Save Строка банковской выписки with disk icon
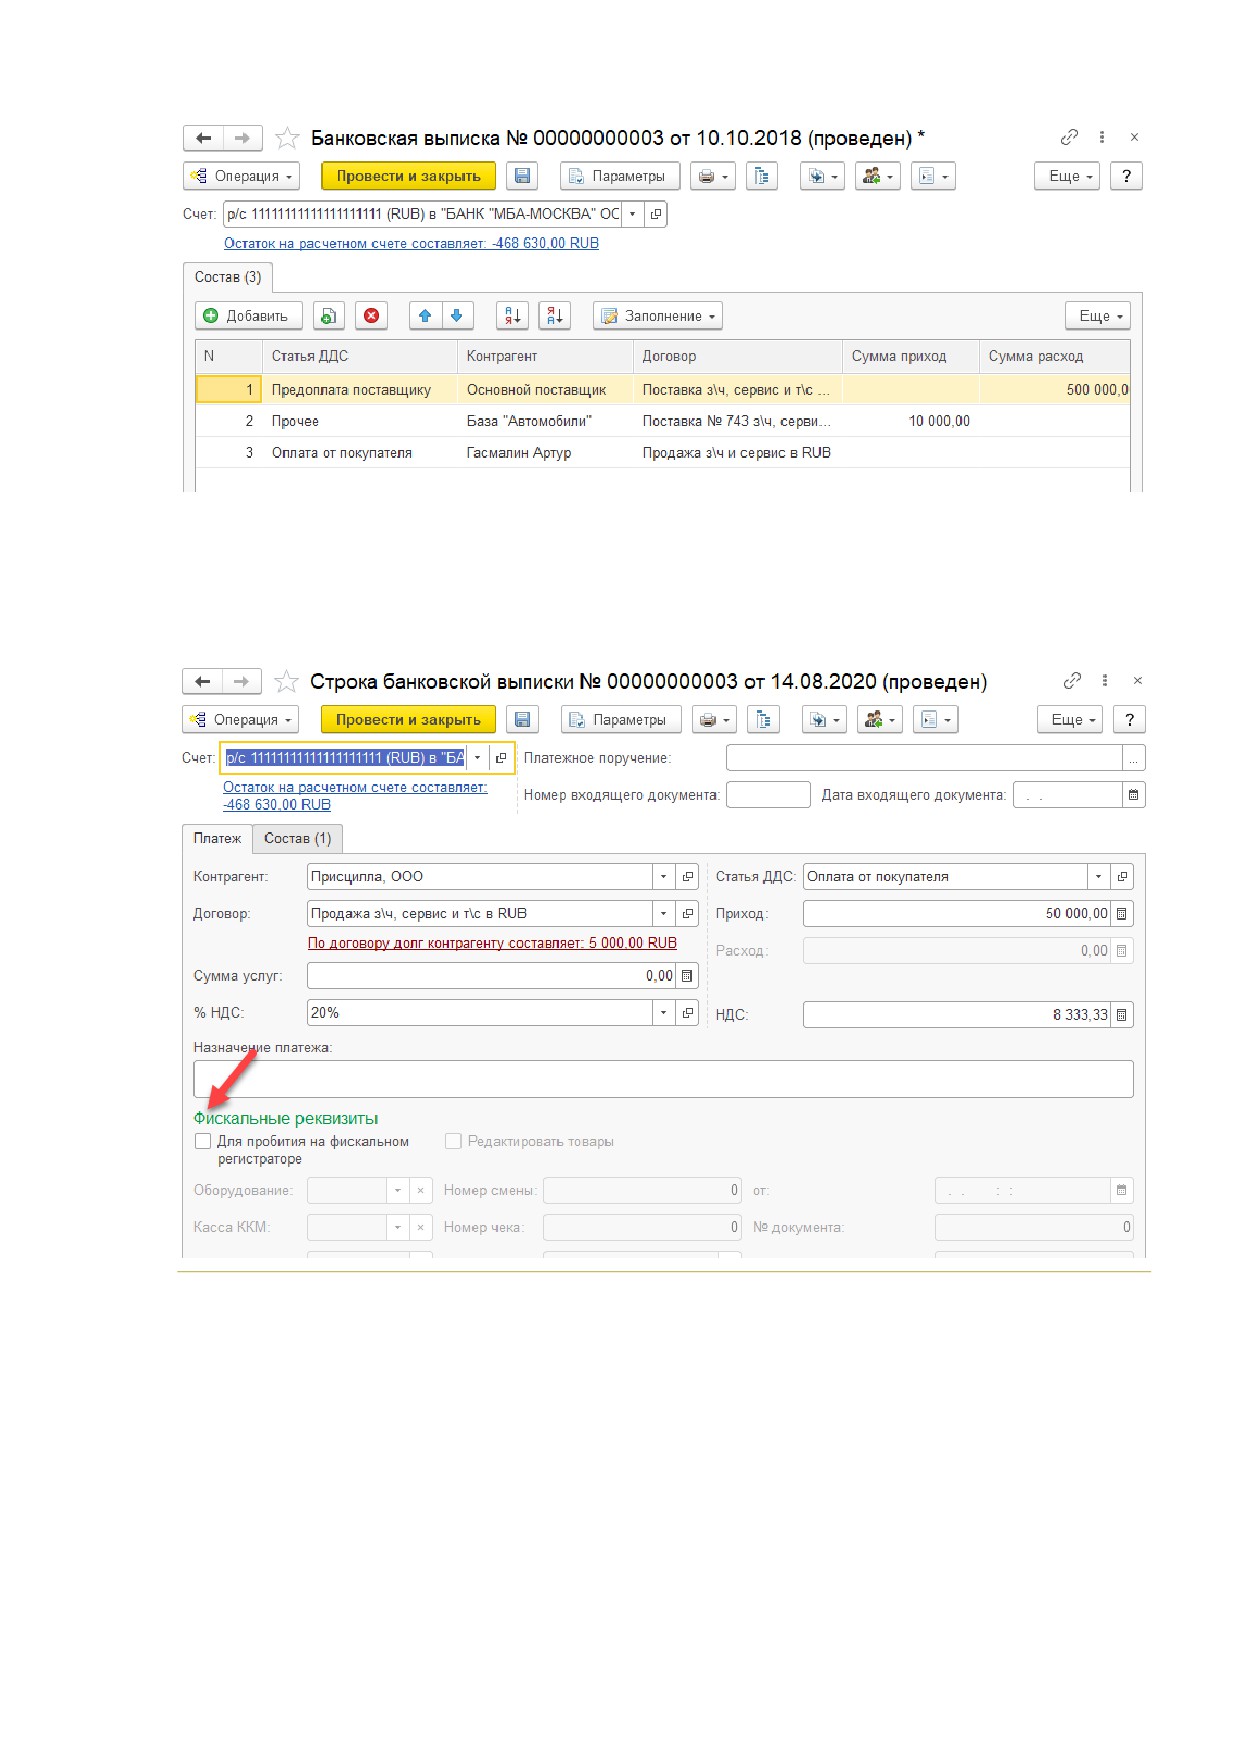Image resolution: width=1239 pixels, height=1752 pixels. pyautogui.click(x=522, y=719)
